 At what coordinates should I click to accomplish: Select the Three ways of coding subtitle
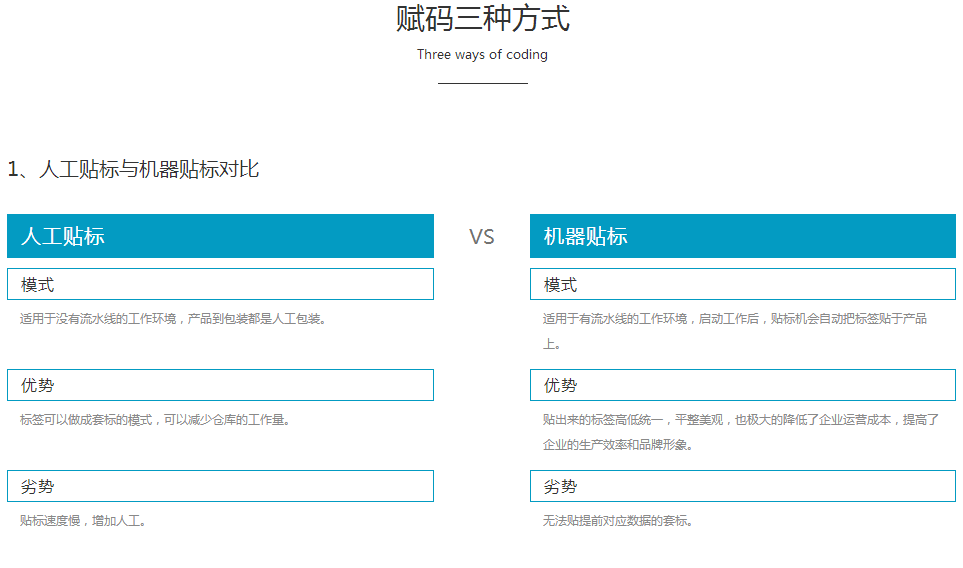pyautogui.click(x=482, y=55)
